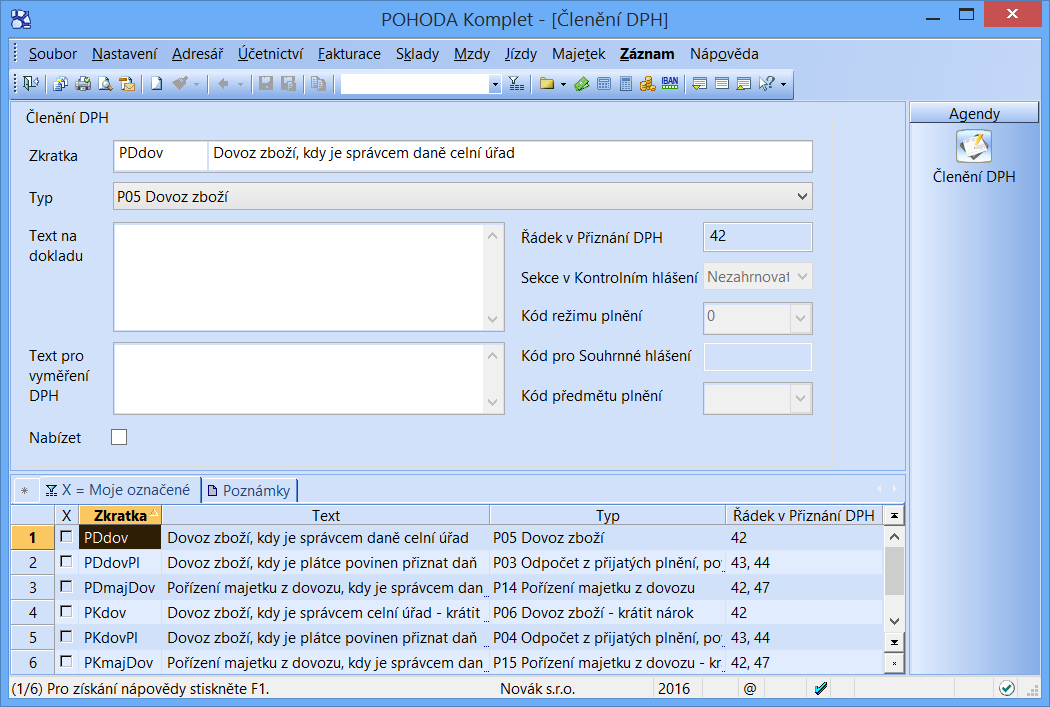Image resolution: width=1050 pixels, height=707 pixels.
Task: Click the yellow folder icon in toolbar
Action: [547, 84]
